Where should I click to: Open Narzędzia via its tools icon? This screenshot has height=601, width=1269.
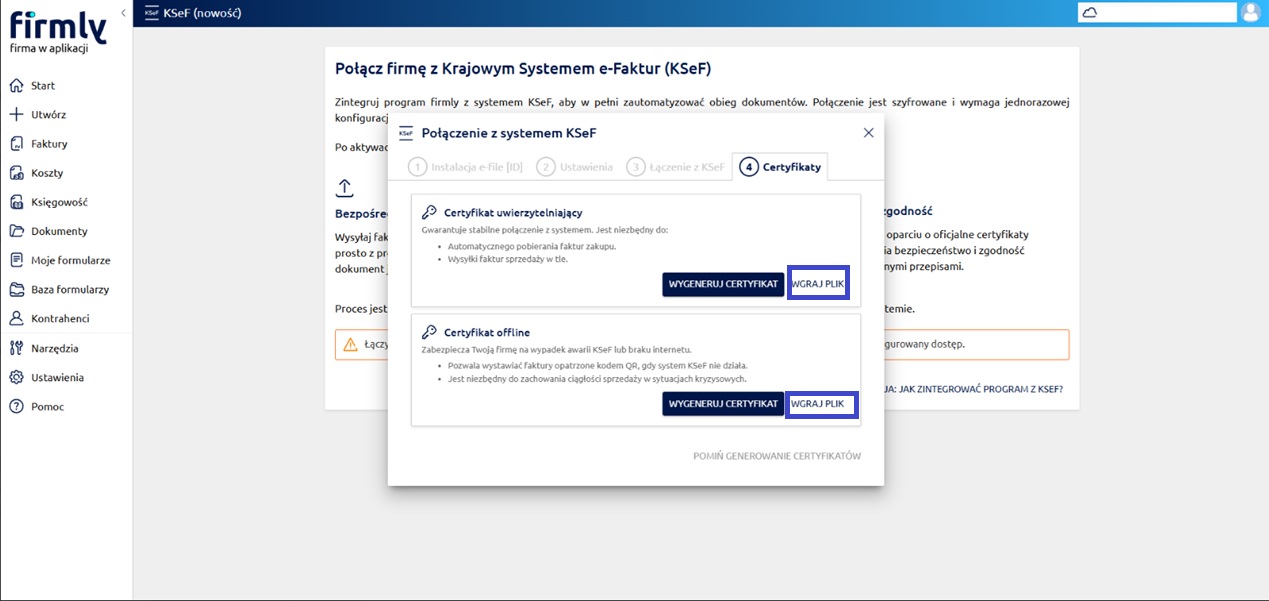pos(16,348)
